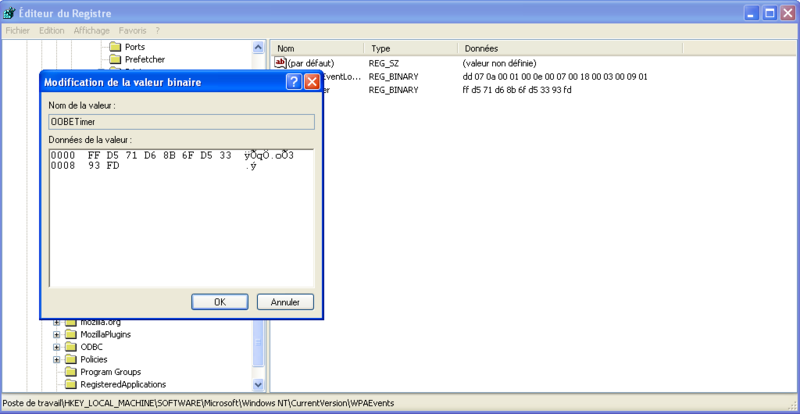Select the MozillaPlugins folder icon

coord(70,335)
